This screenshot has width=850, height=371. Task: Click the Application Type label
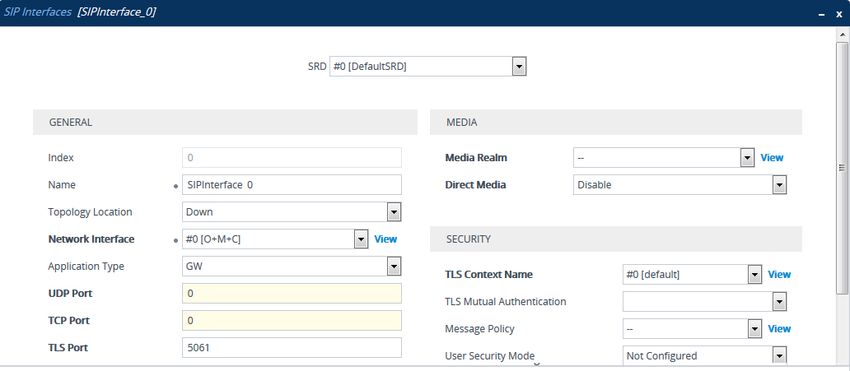pyautogui.click(x=86, y=266)
